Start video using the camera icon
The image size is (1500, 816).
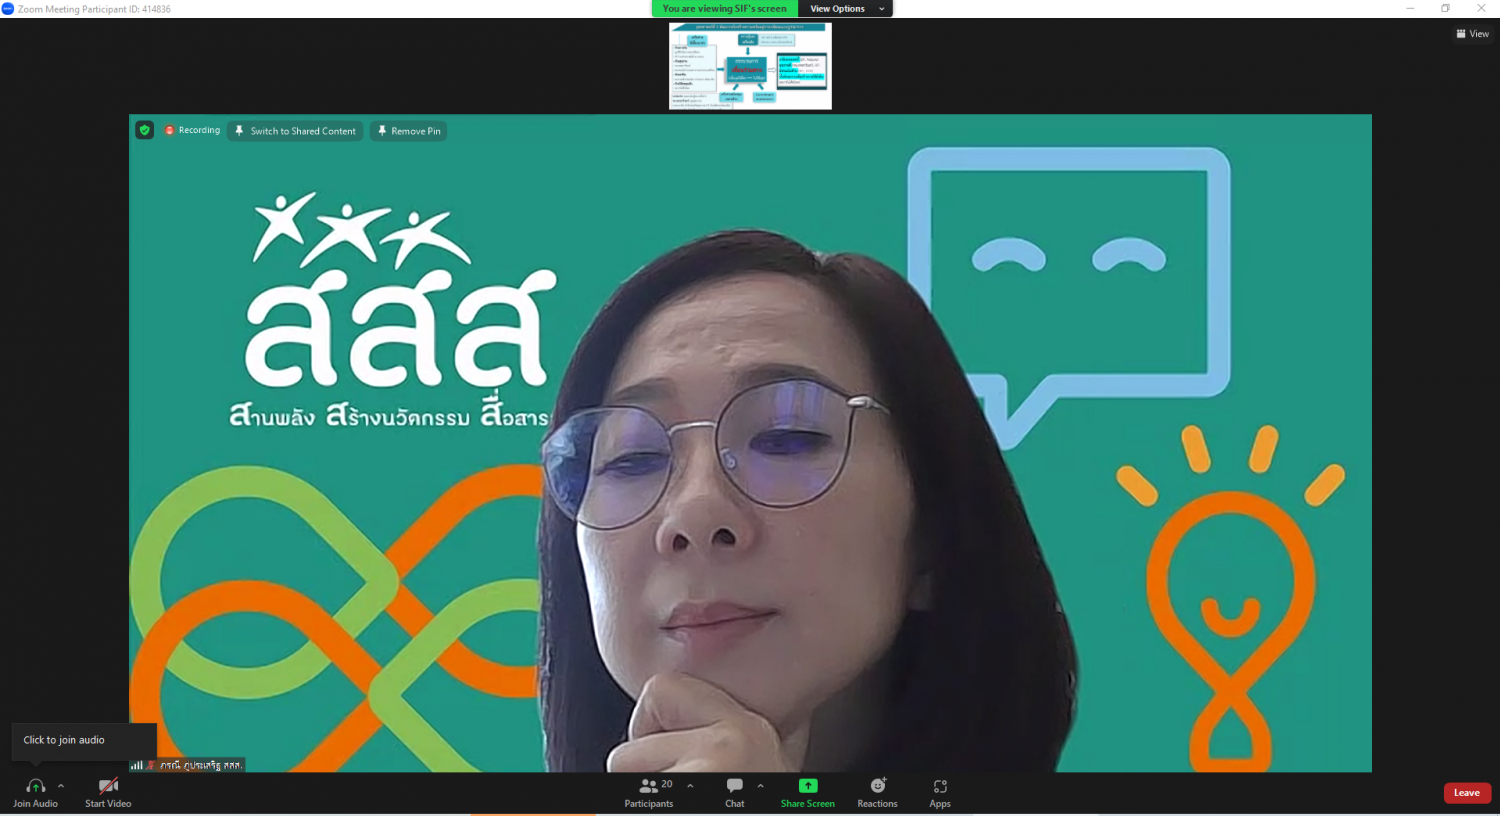tap(108, 786)
